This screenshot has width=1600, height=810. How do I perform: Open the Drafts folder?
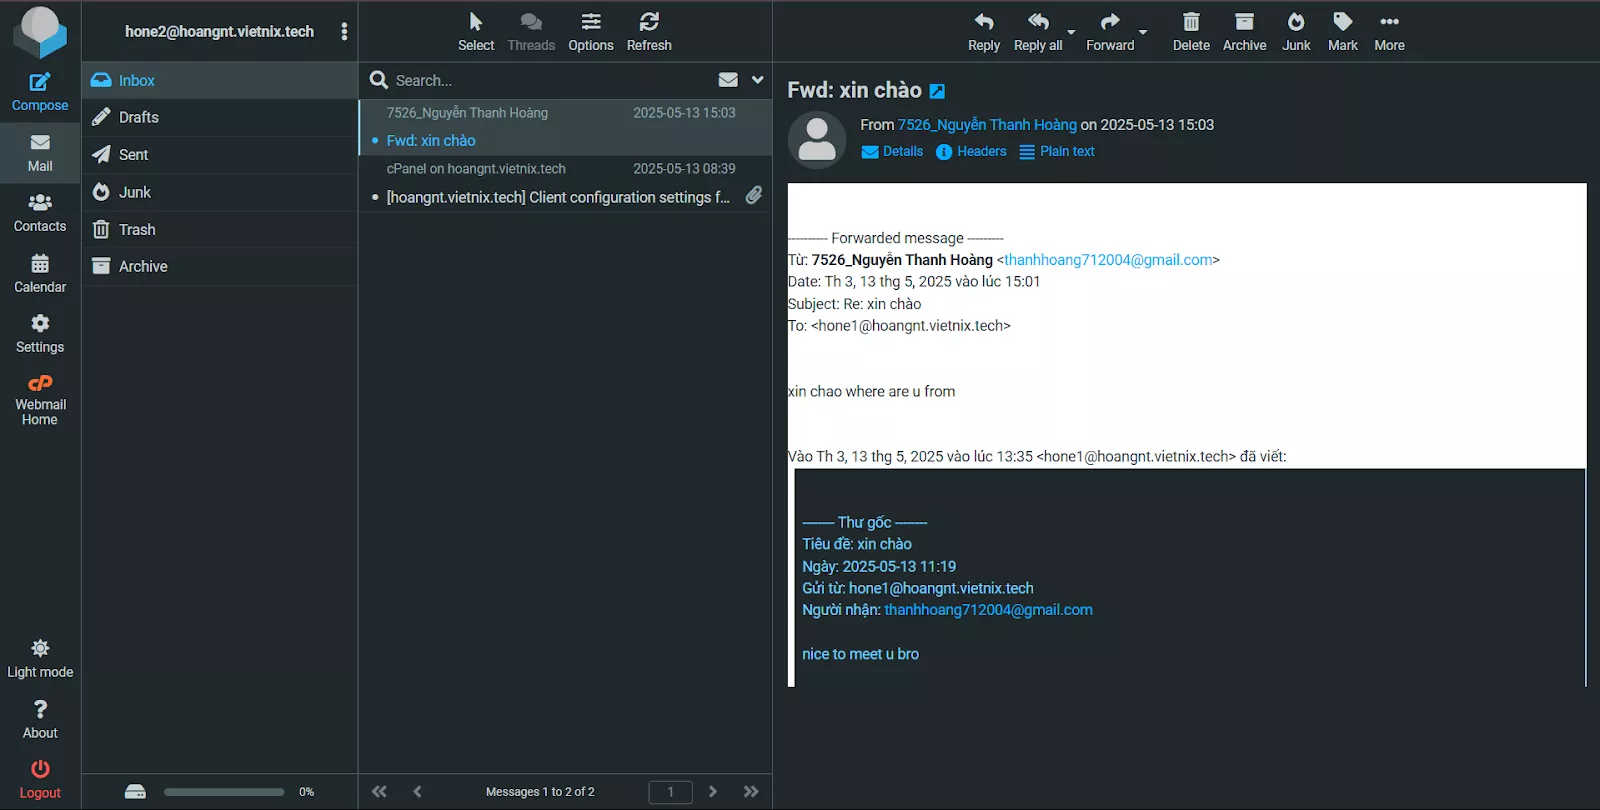click(139, 117)
